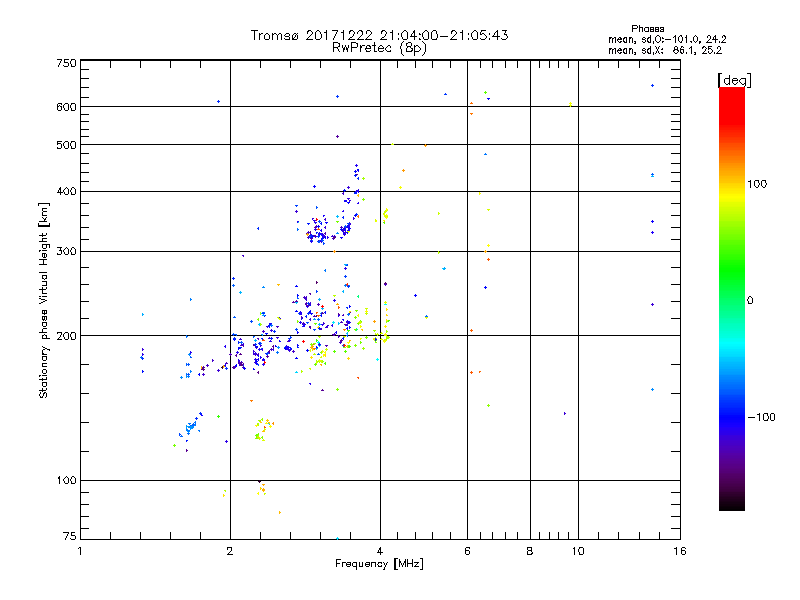This screenshot has height=600, width=800.
Task: Click the y-axis '400' tick label
Action: pos(66,191)
